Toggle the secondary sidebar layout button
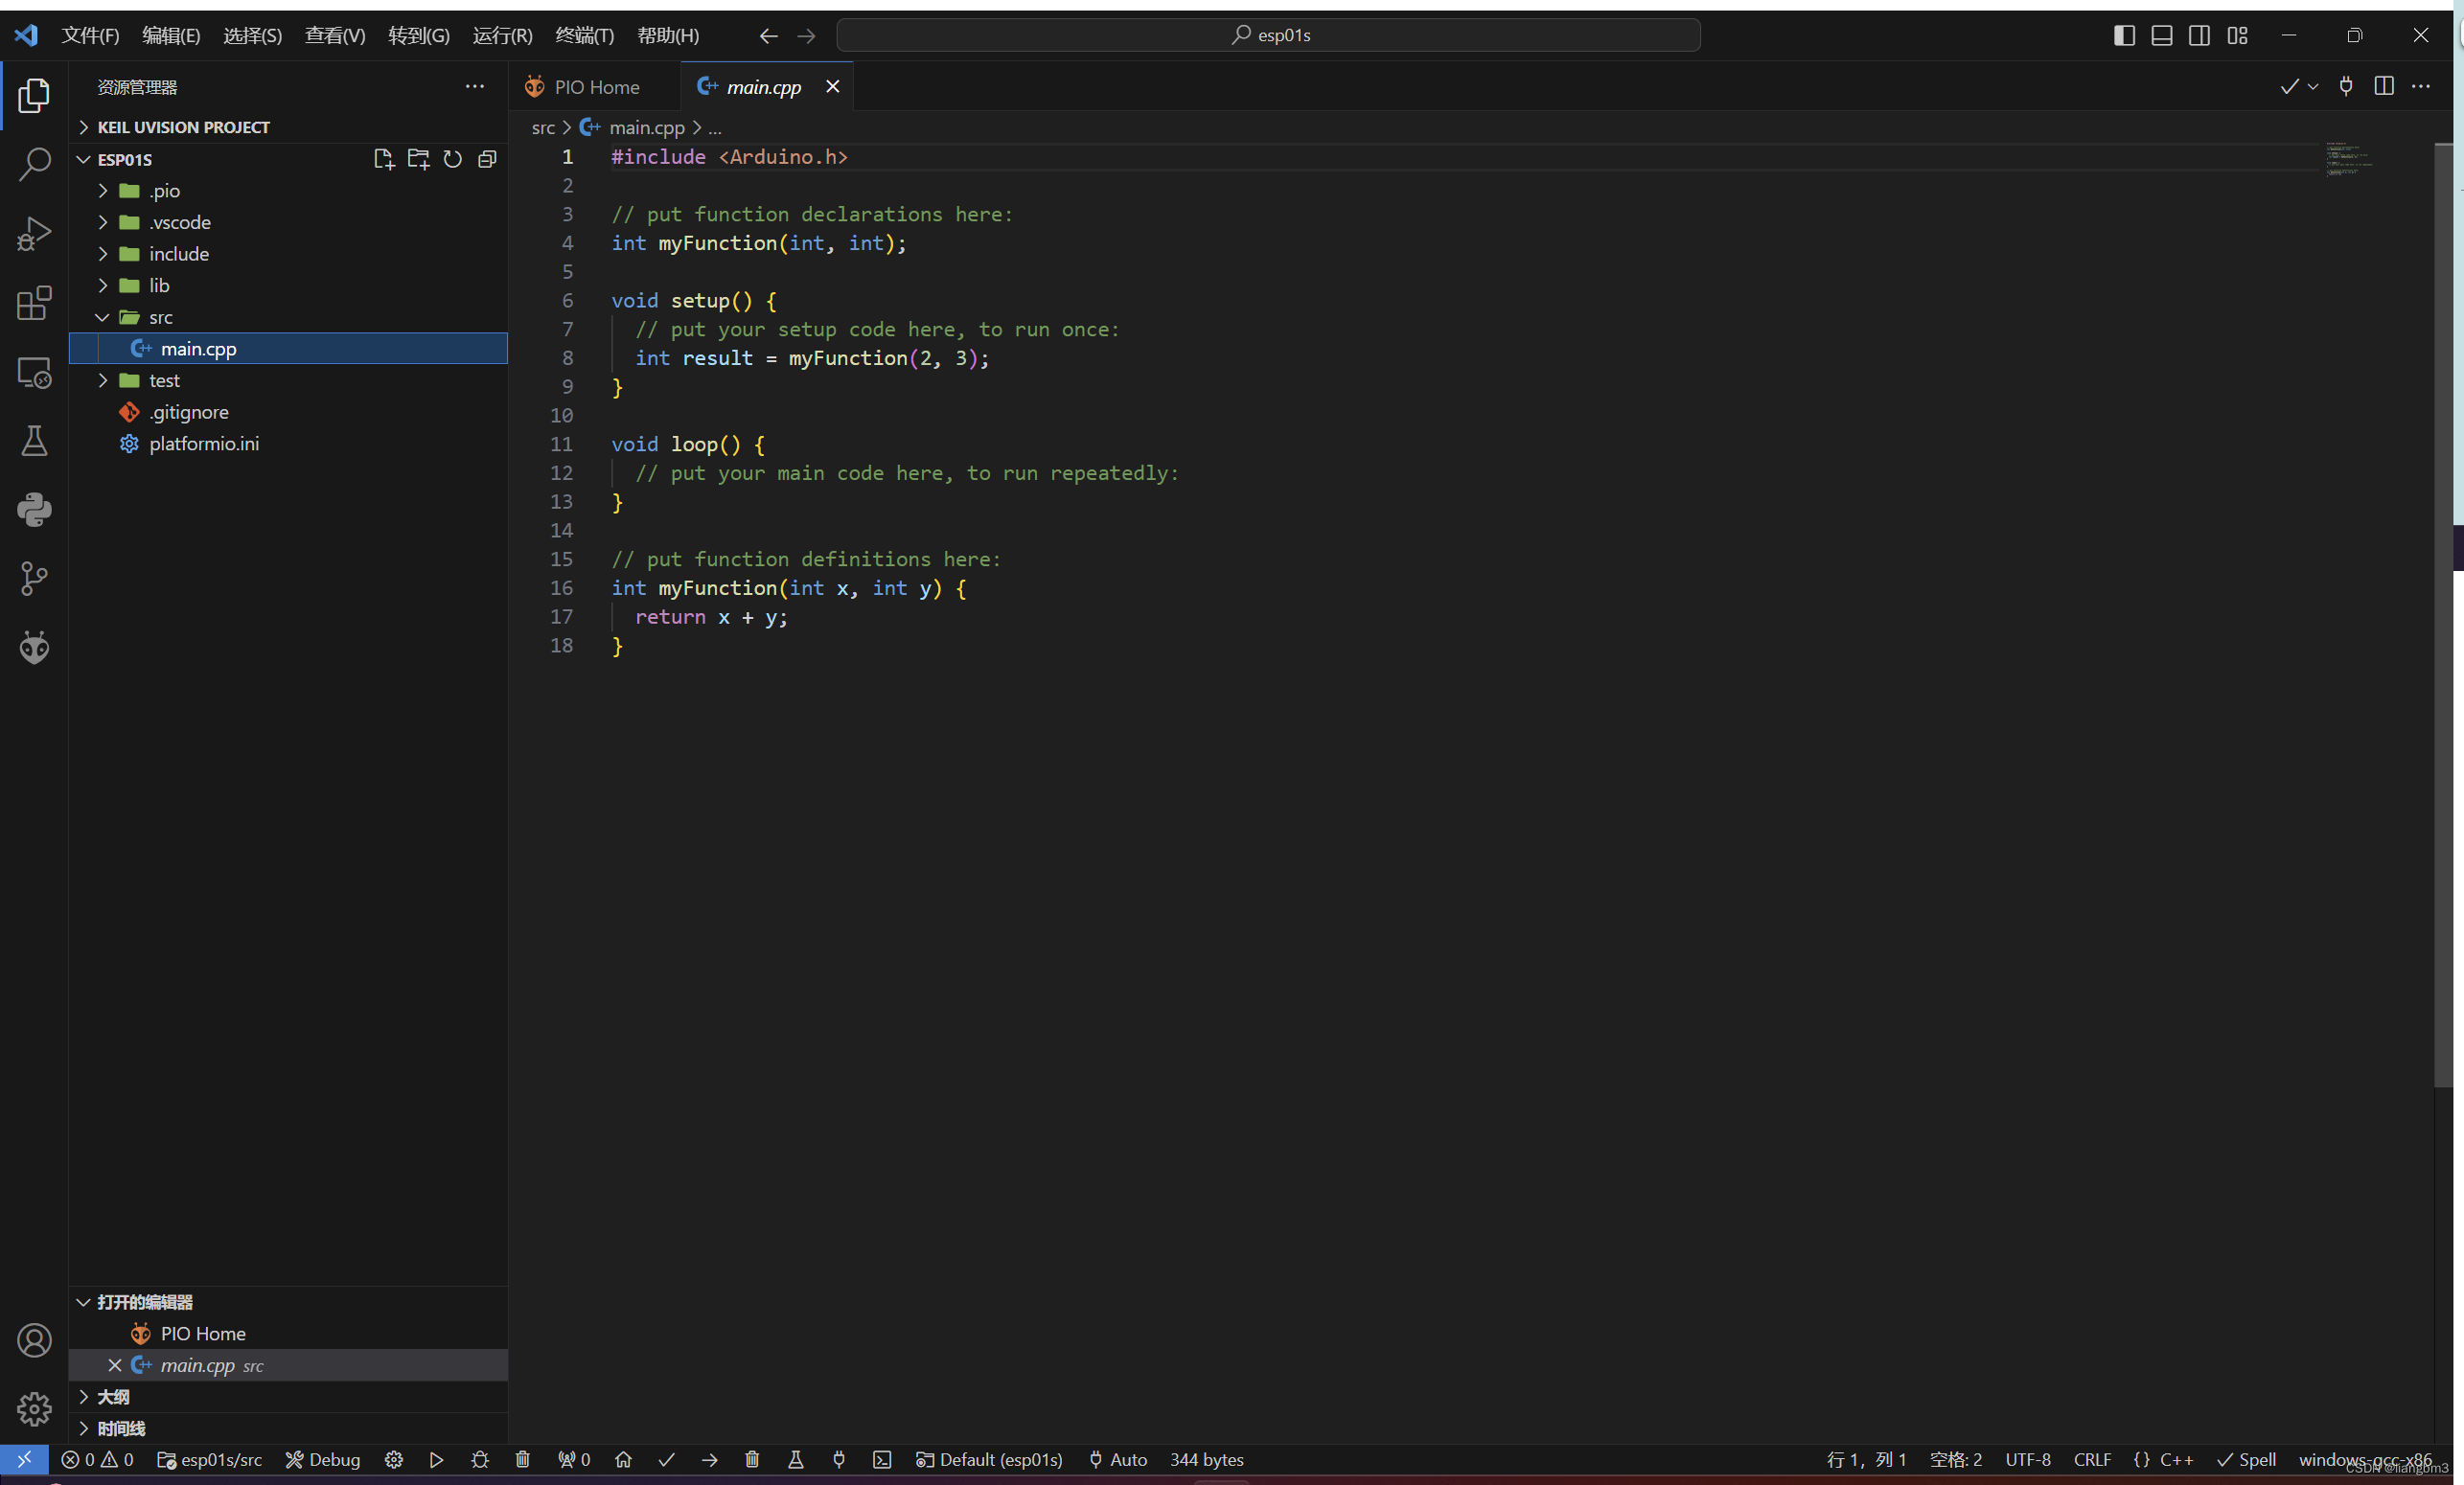Image resolution: width=2464 pixels, height=1485 pixels. tap(2199, 35)
